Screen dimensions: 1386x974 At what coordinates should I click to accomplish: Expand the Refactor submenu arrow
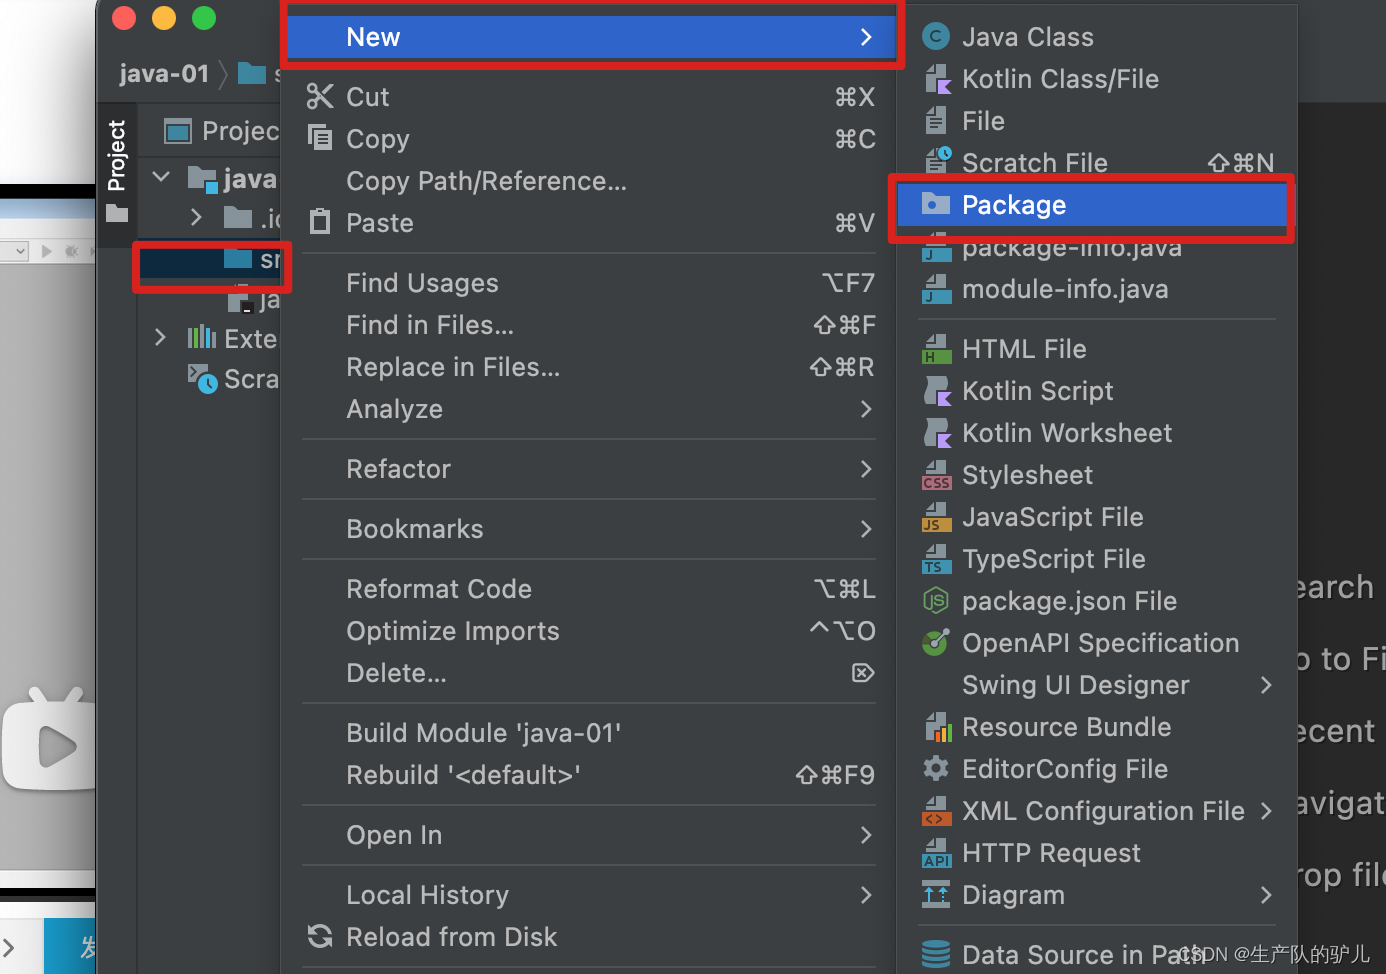[x=866, y=469]
